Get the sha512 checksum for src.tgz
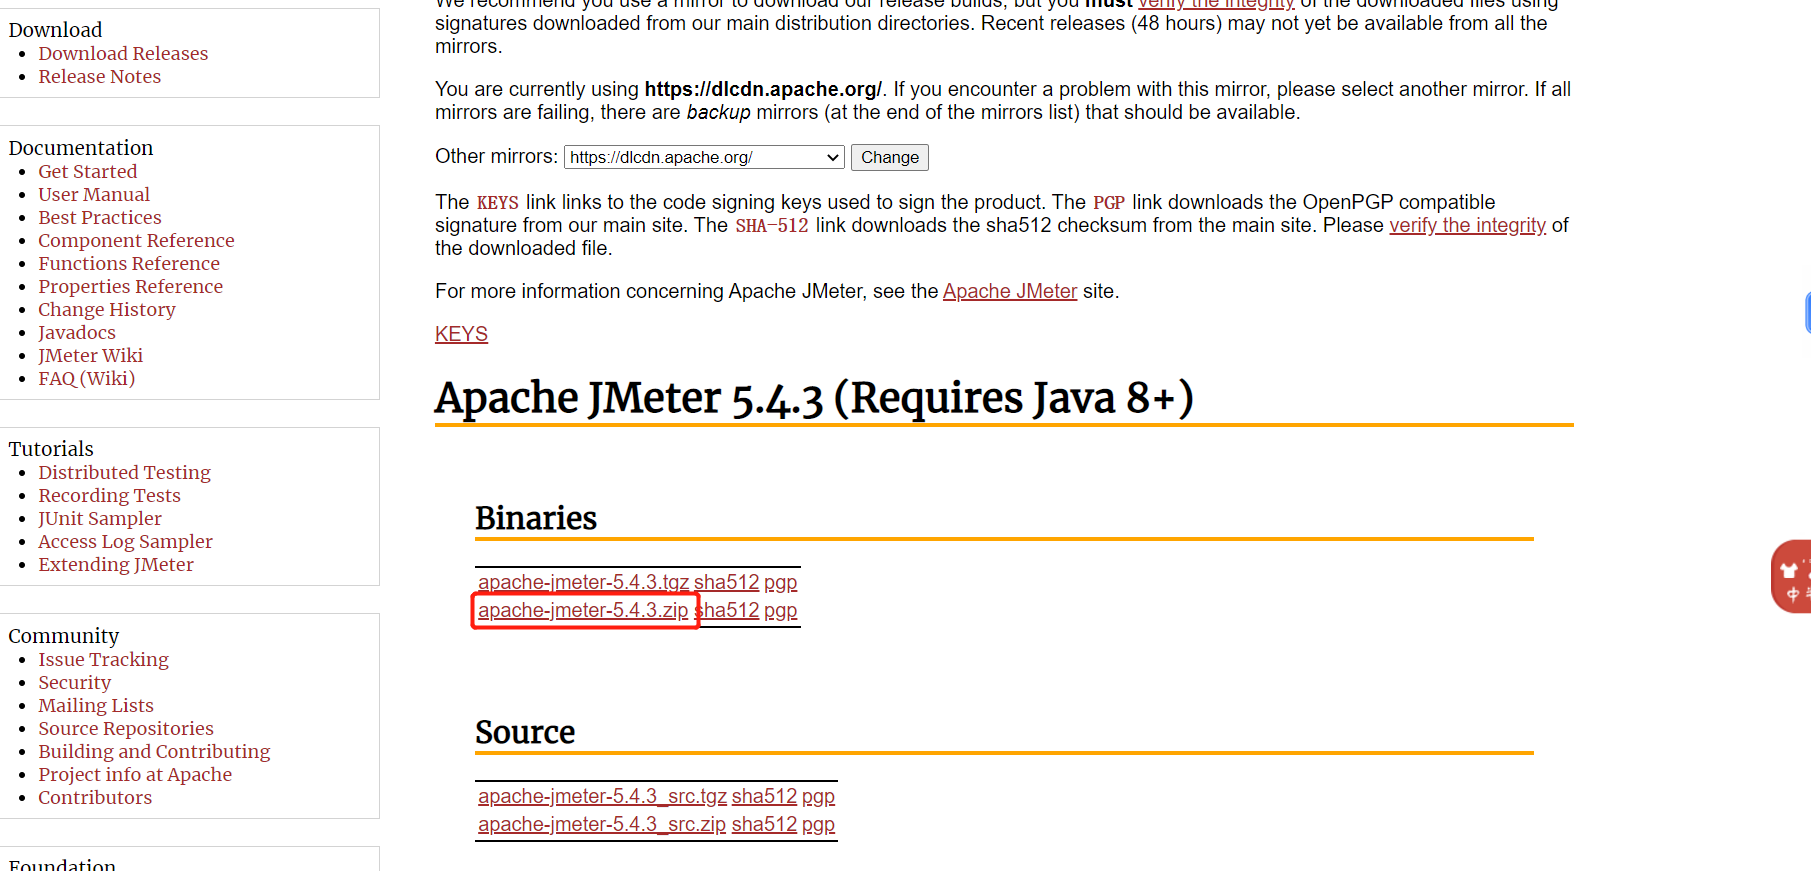This screenshot has width=1811, height=871. (x=764, y=796)
